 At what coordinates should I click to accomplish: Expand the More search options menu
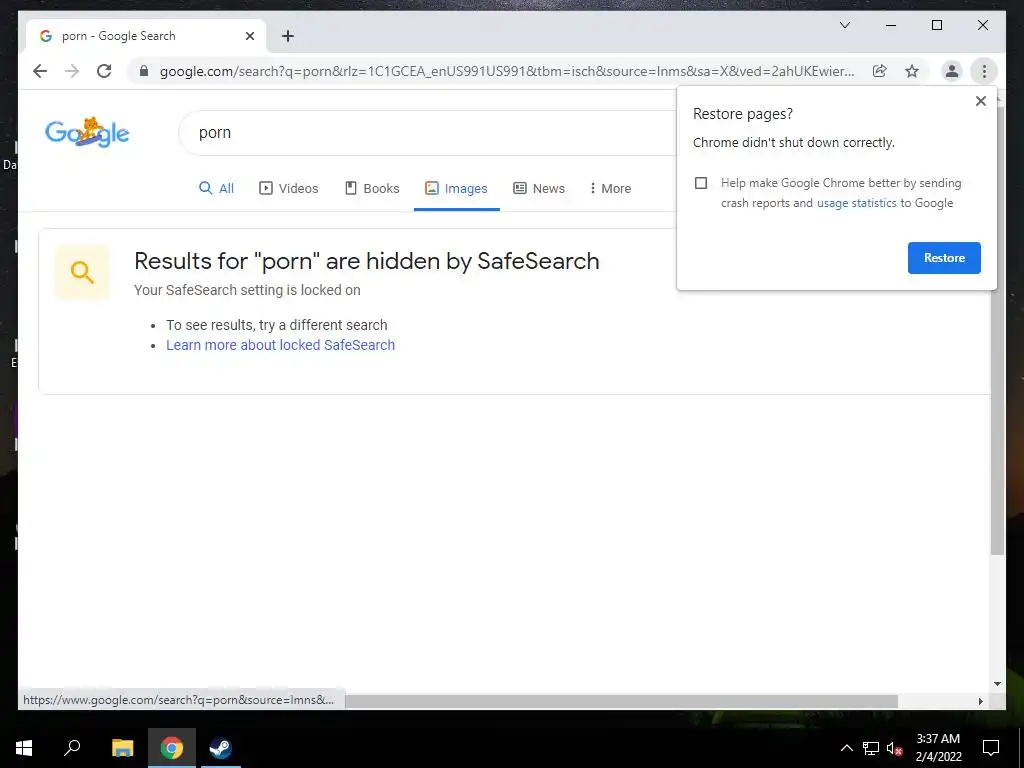[610, 188]
